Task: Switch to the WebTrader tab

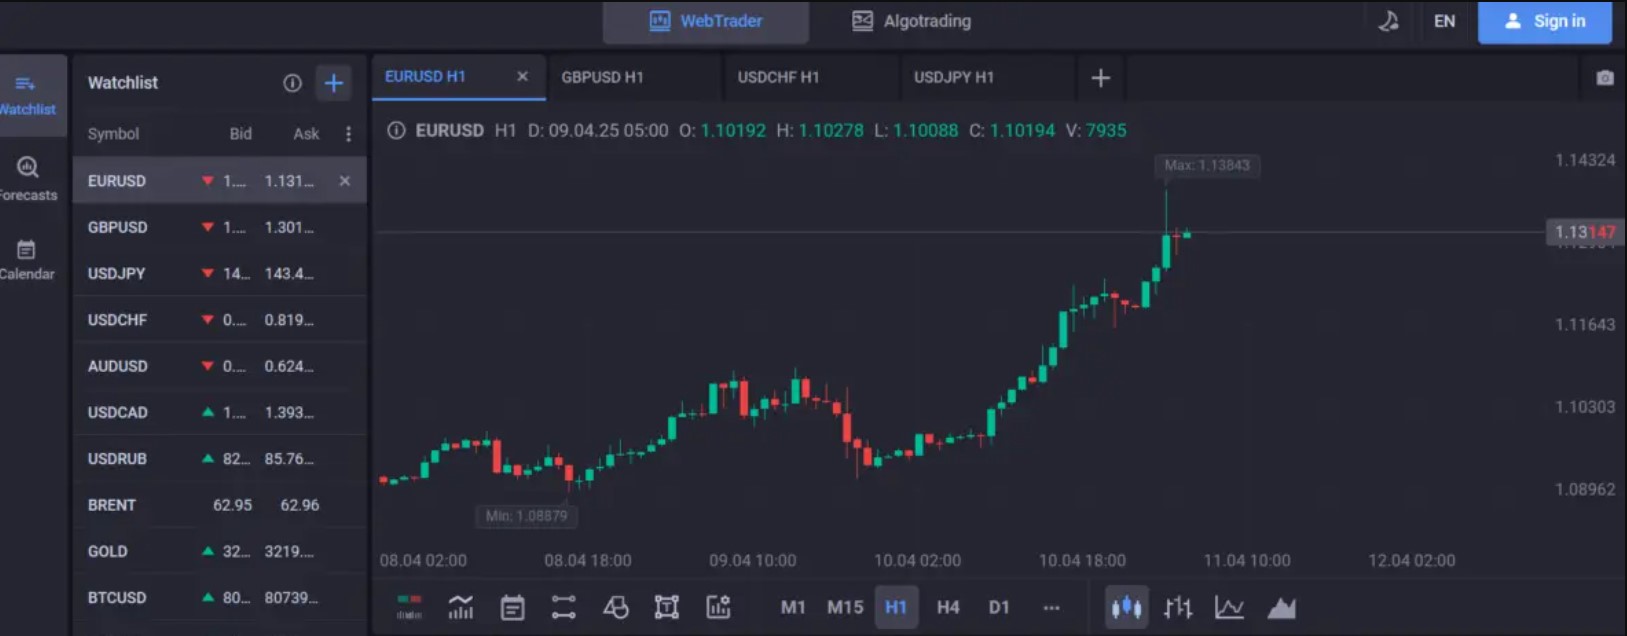Action: click(x=706, y=21)
